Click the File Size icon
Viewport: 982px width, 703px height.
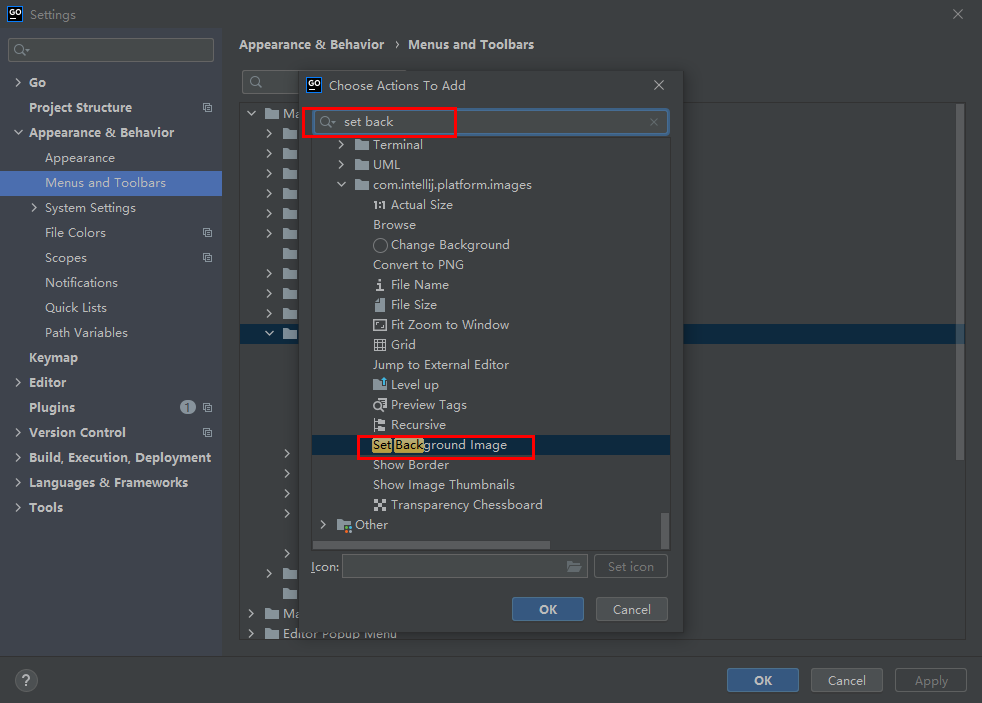point(380,305)
